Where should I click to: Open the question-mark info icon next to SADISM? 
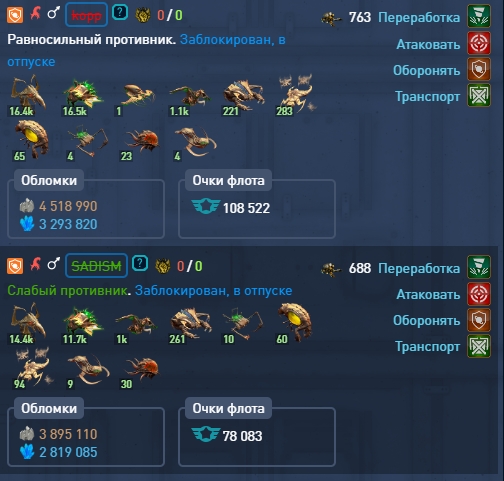click(x=140, y=264)
